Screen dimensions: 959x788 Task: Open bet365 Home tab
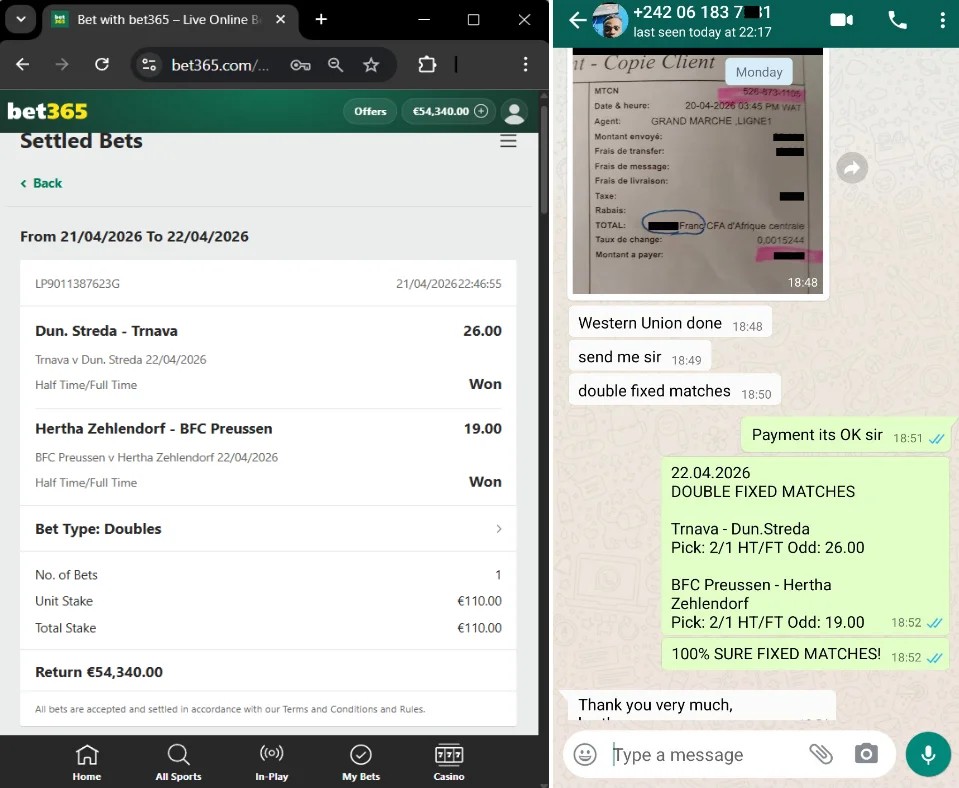click(x=87, y=762)
